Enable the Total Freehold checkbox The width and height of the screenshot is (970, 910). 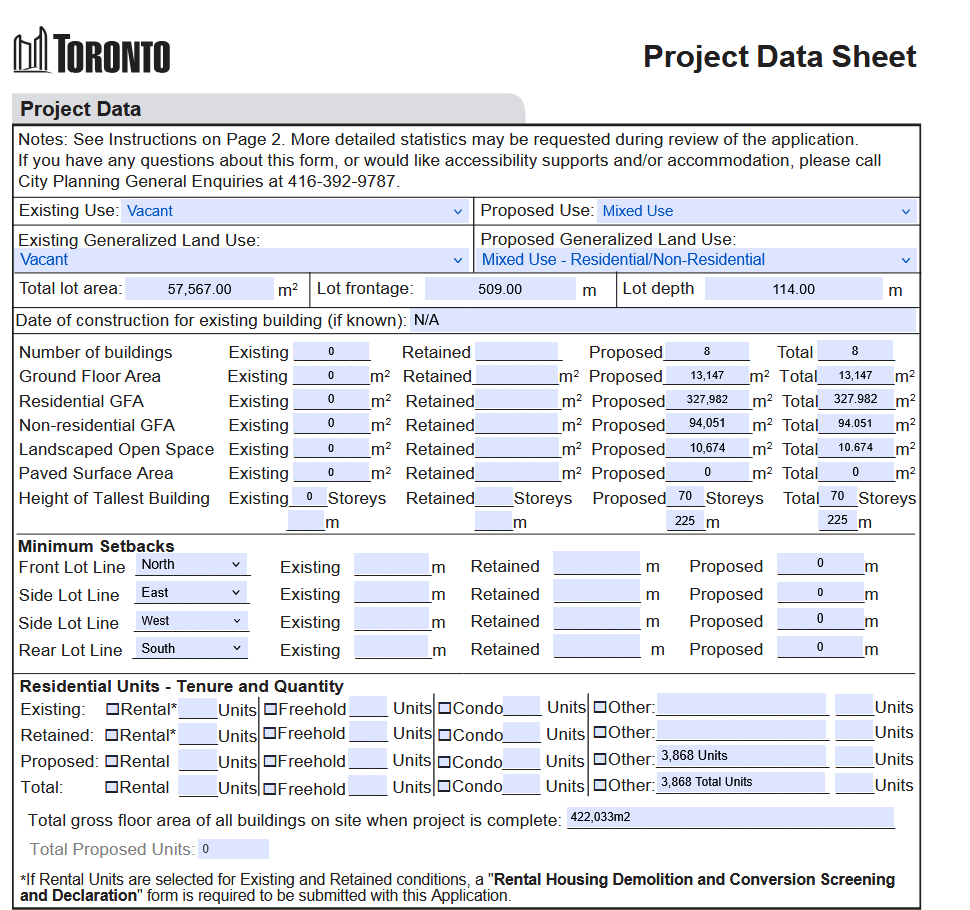(x=270, y=789)
